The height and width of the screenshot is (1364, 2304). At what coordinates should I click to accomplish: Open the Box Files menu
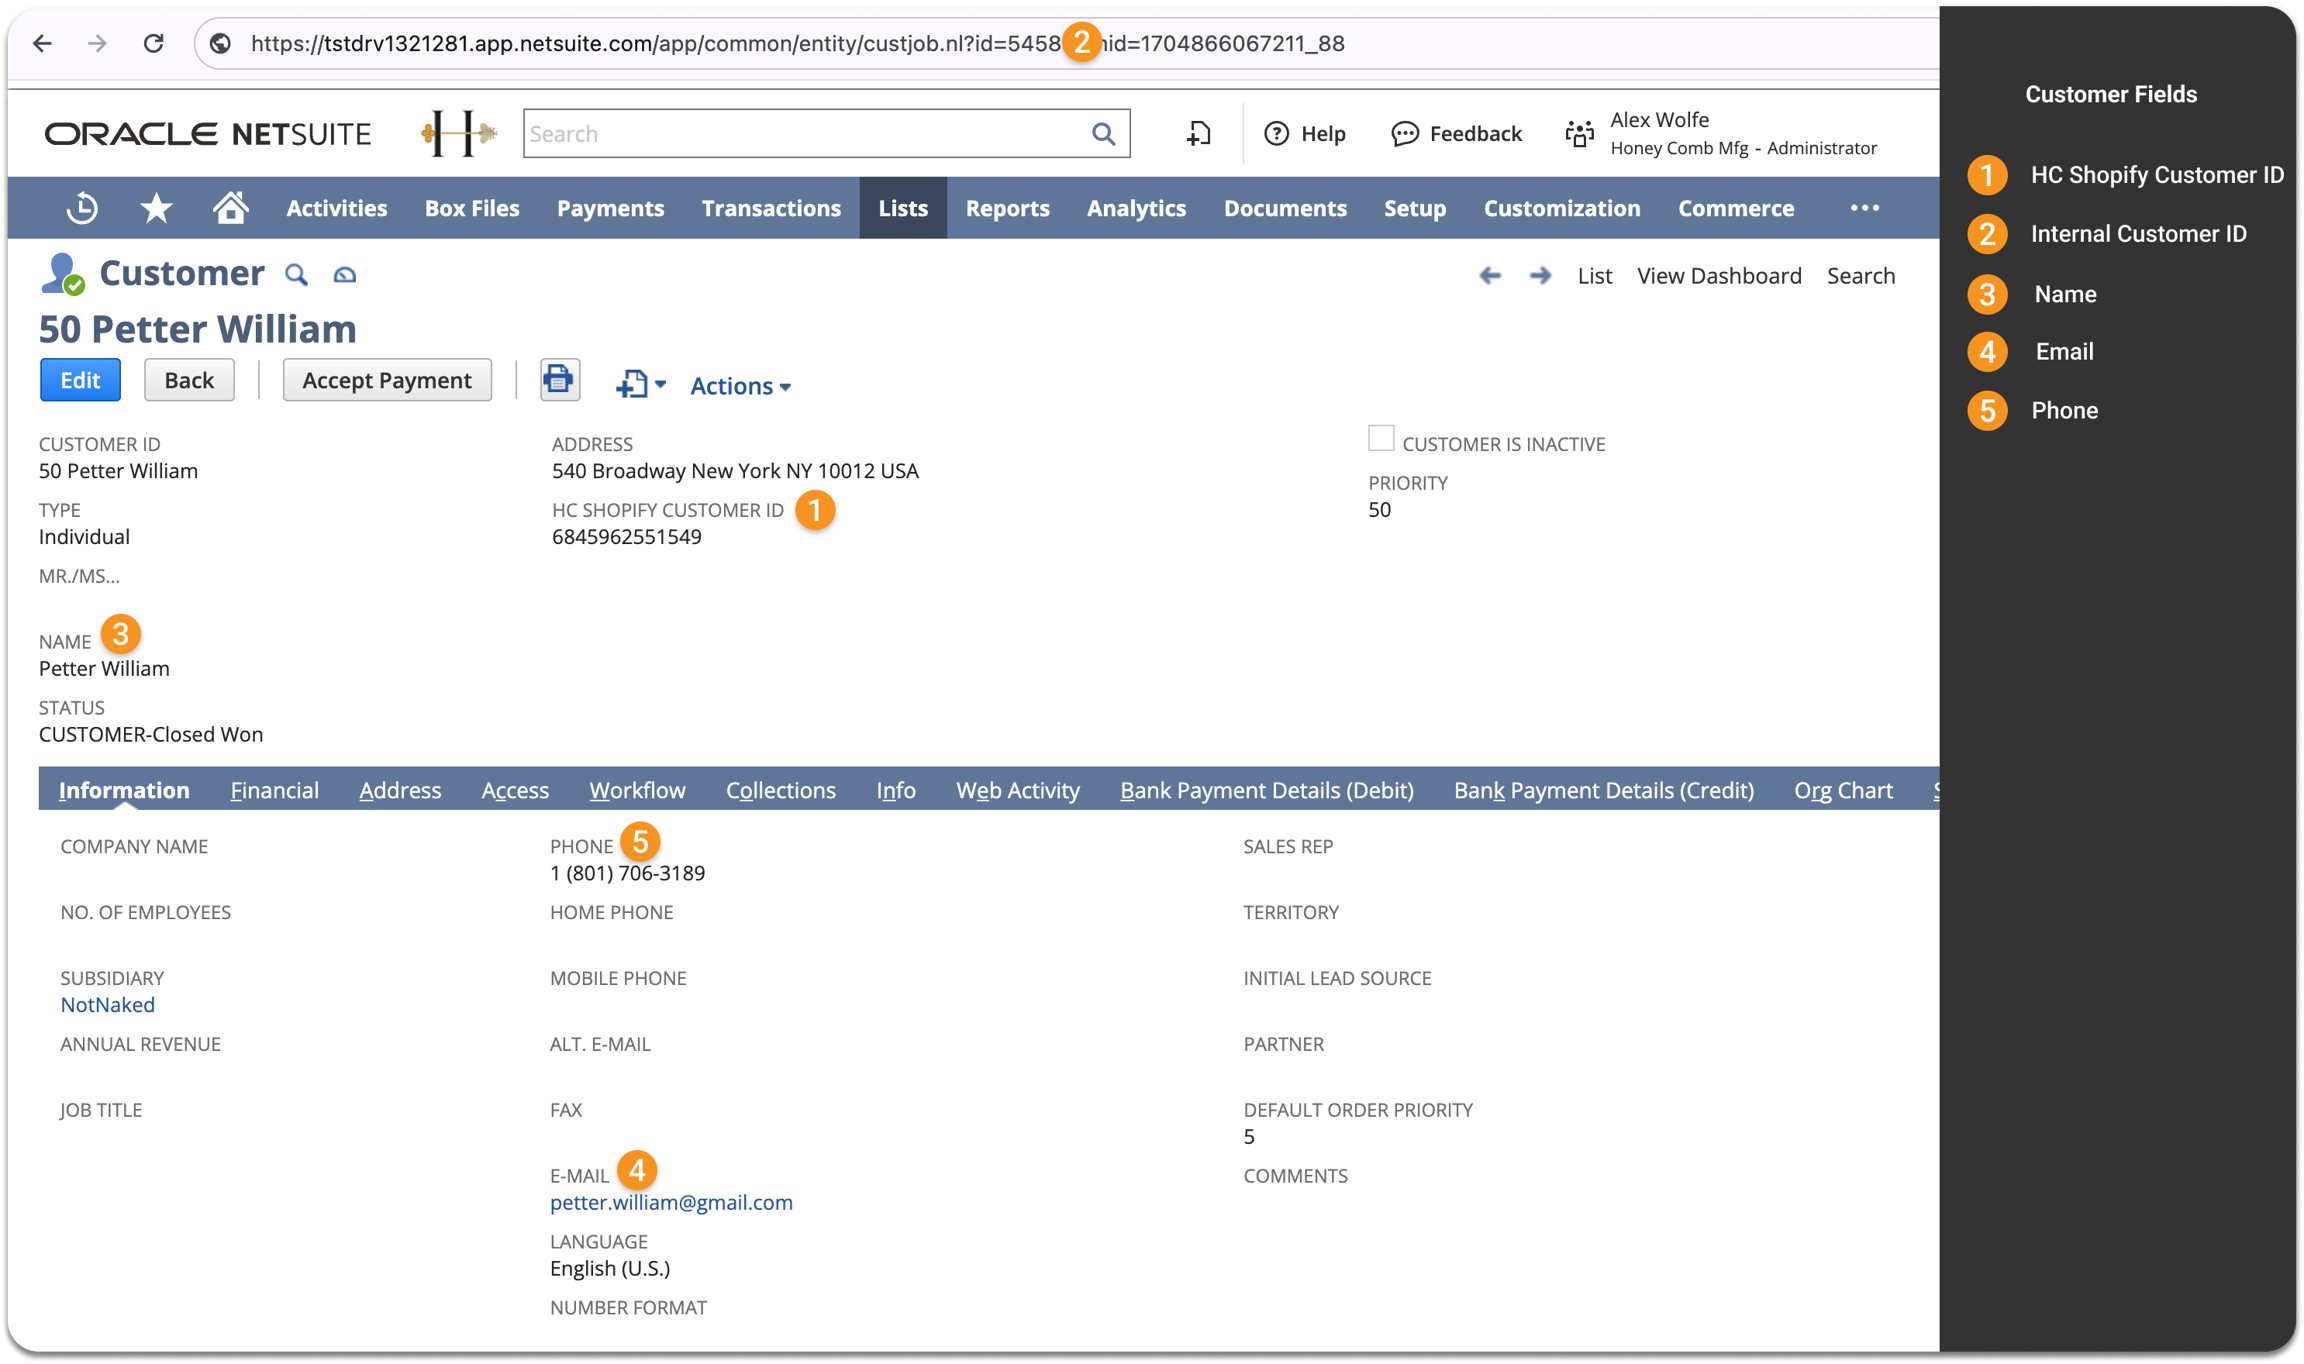(x=472, y=208)
